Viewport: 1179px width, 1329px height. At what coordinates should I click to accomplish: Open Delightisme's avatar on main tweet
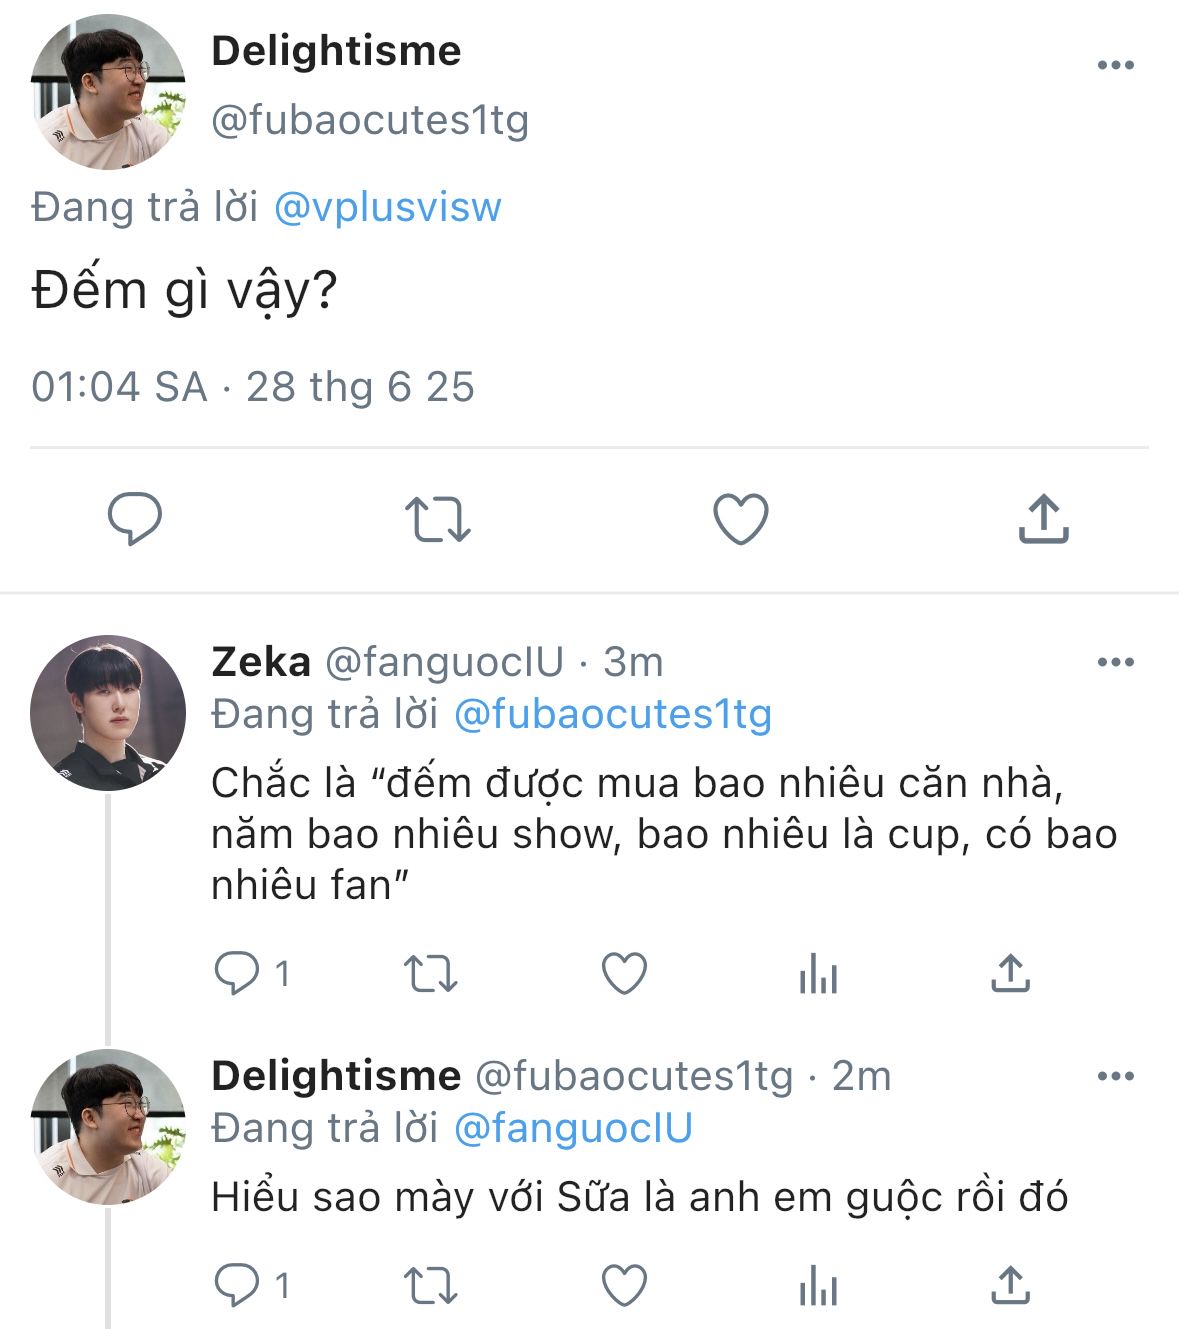pyautogui.click(x=108, y=92)
